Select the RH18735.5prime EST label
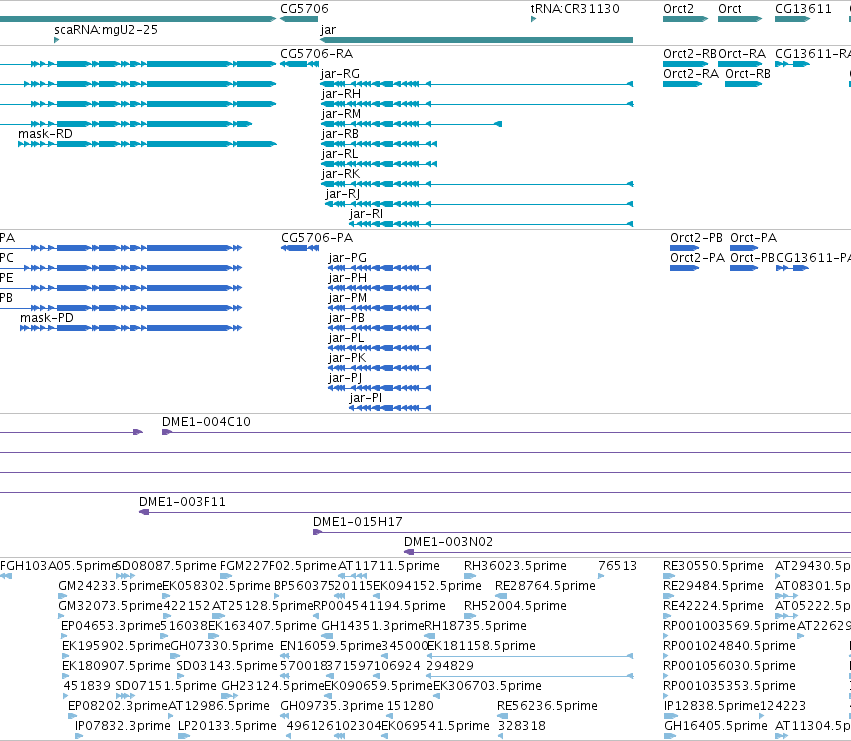Screen dimensions: 851x741 click(x=475, y=626)
